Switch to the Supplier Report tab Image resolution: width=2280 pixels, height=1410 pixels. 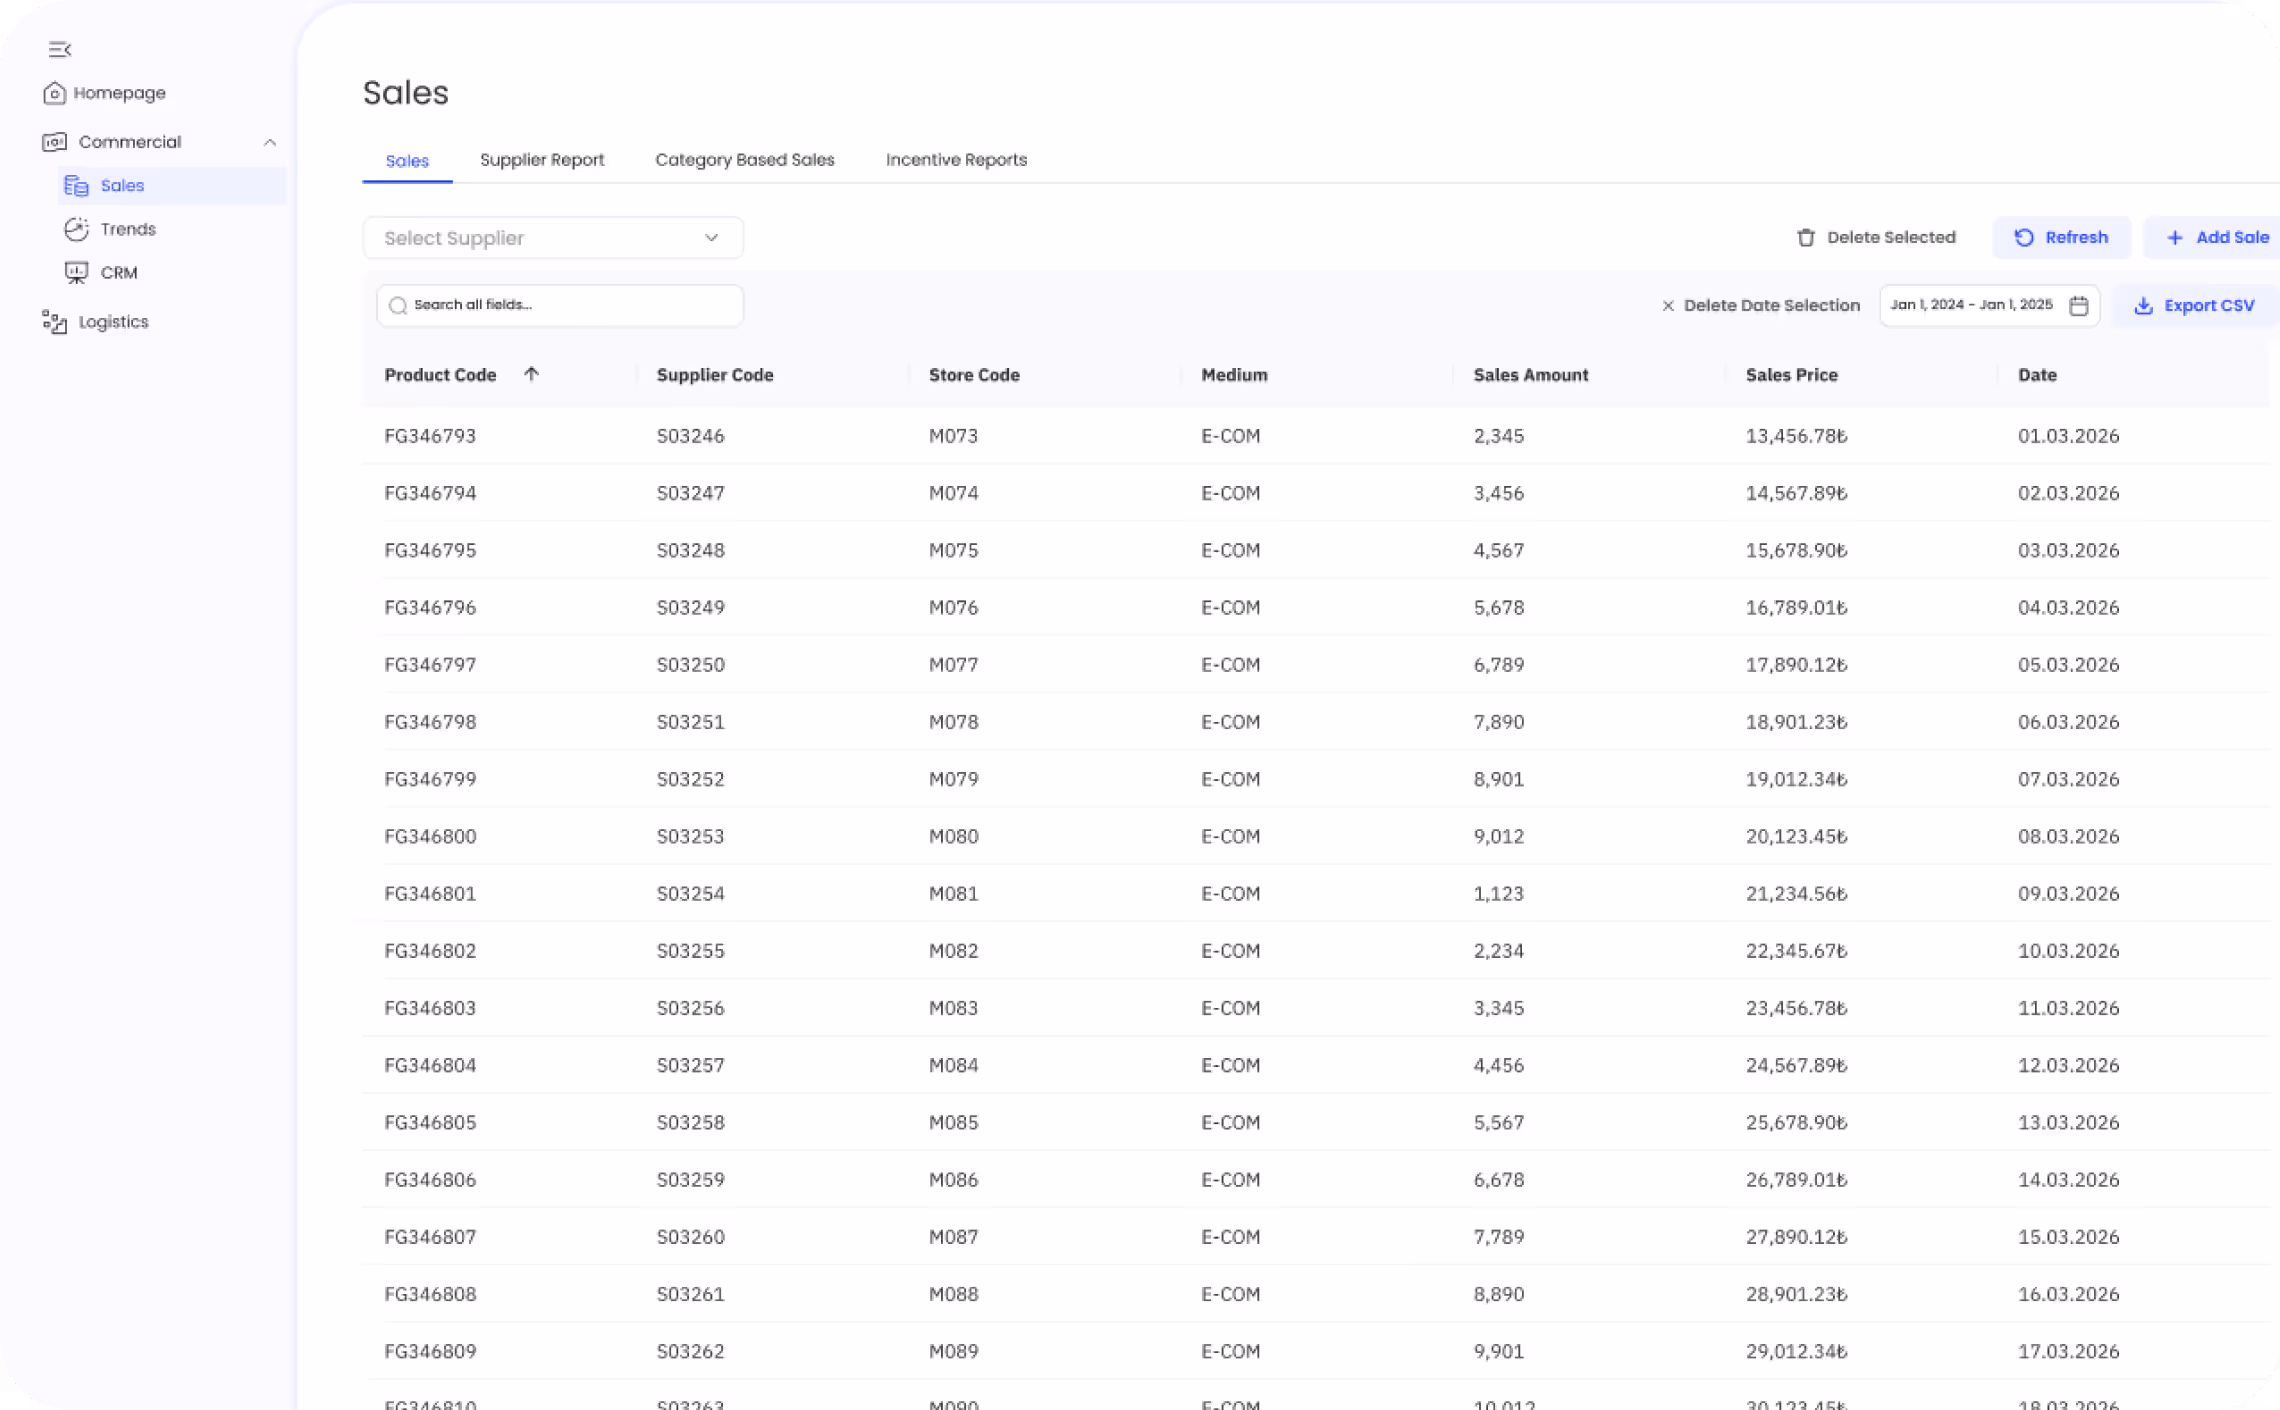(x=541, y=159)
